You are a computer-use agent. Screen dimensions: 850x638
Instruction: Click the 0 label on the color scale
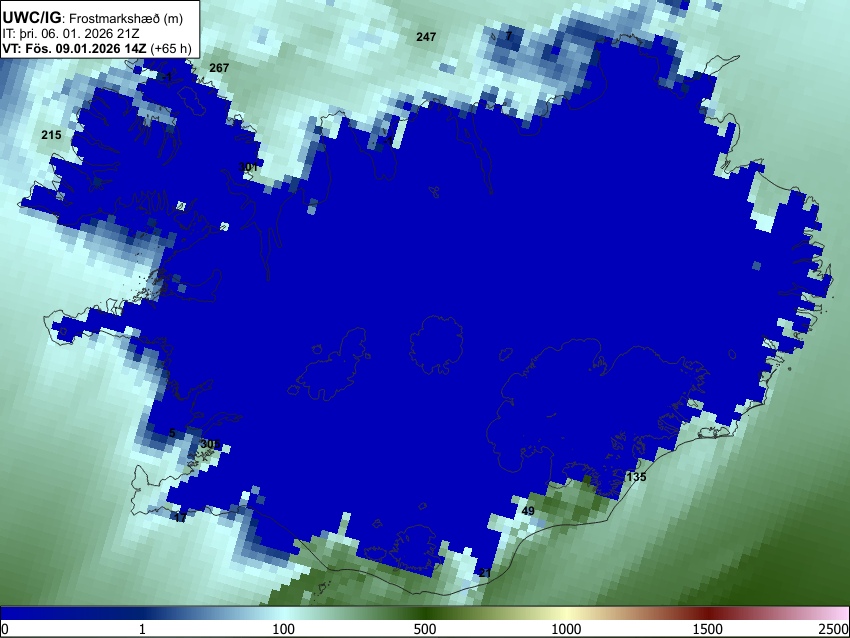point(5,629)
